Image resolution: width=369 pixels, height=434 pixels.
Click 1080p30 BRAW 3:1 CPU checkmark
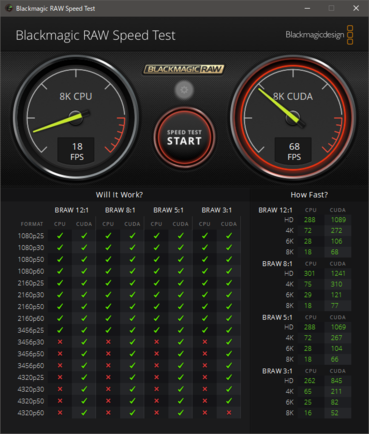coord(205,248)
